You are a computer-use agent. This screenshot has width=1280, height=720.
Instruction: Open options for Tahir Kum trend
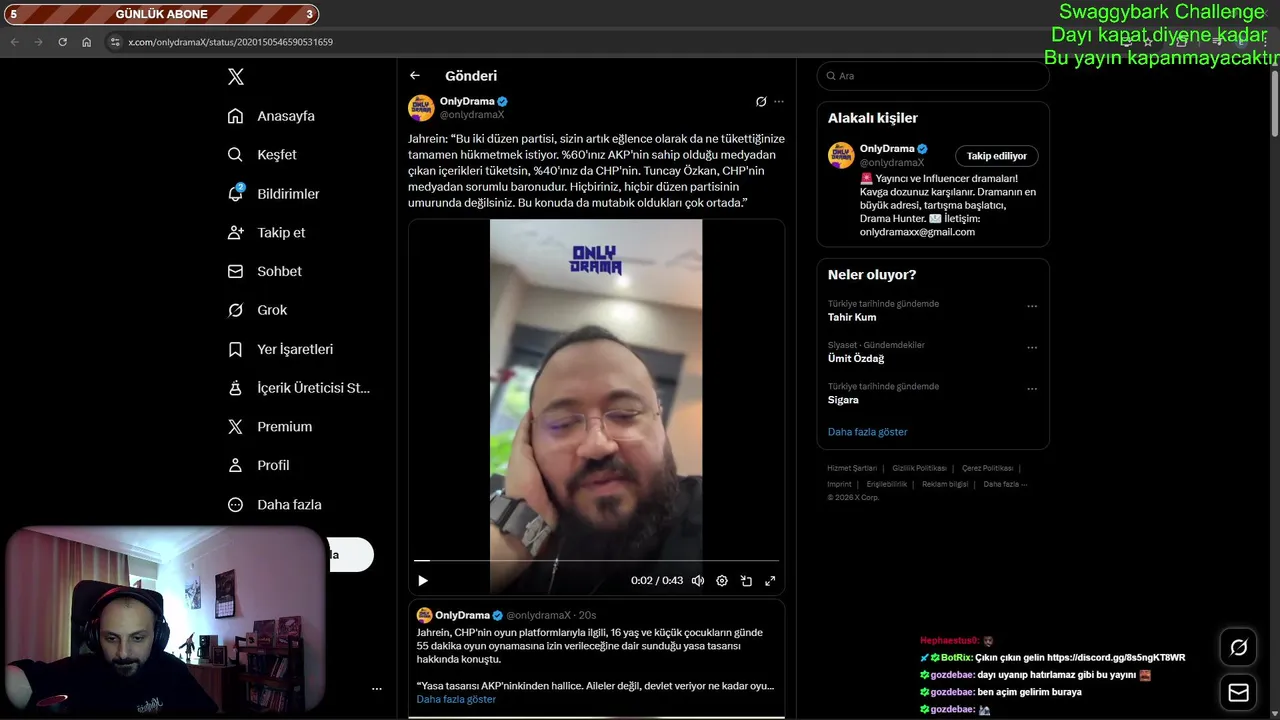(1032, 307)
